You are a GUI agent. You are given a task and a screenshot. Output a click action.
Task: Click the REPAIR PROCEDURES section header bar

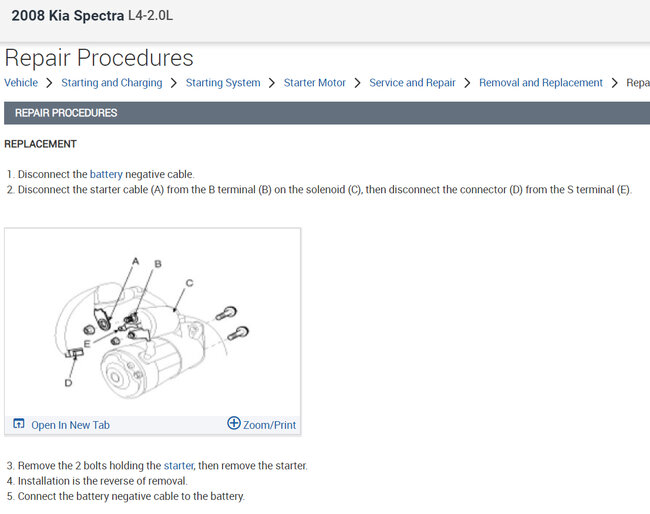coord(325,113)
